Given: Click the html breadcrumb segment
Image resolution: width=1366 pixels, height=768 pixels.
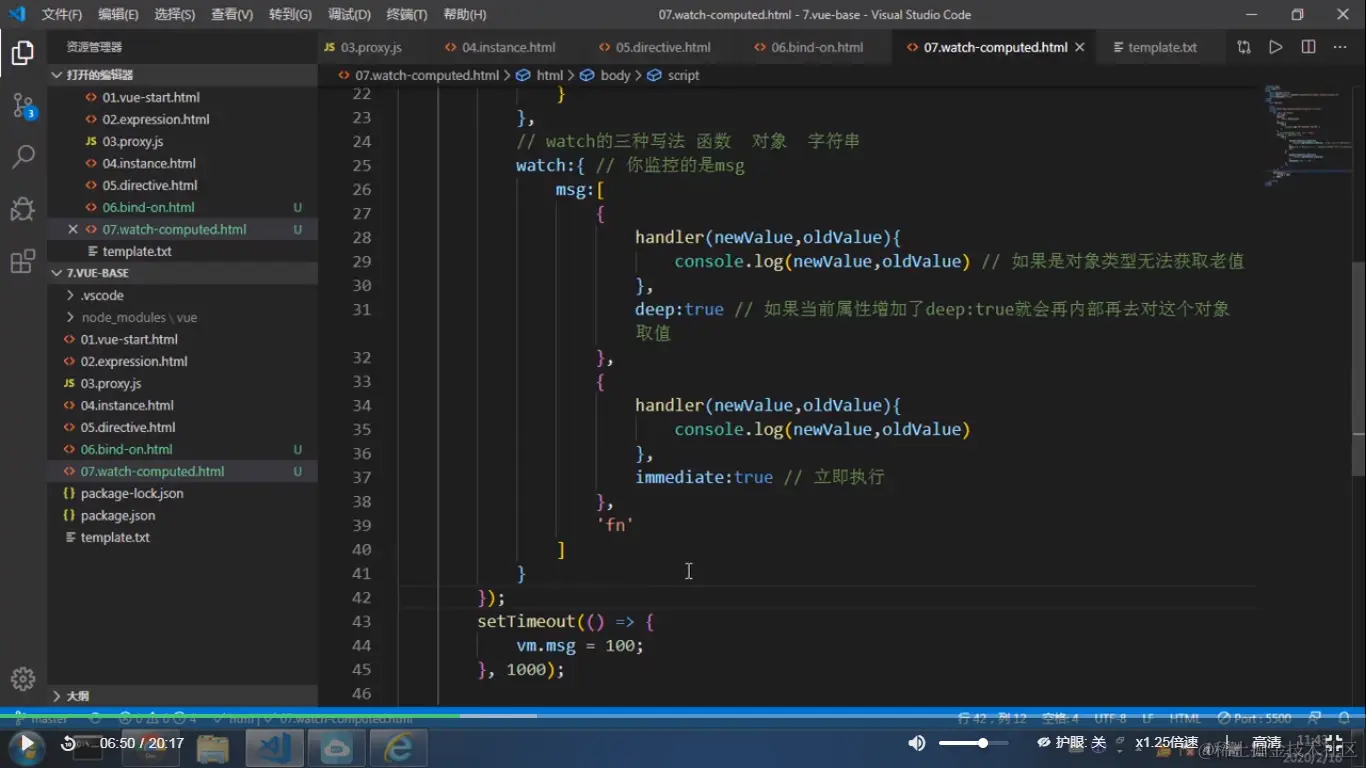Looking at the screenshot, I should (541, 75).
